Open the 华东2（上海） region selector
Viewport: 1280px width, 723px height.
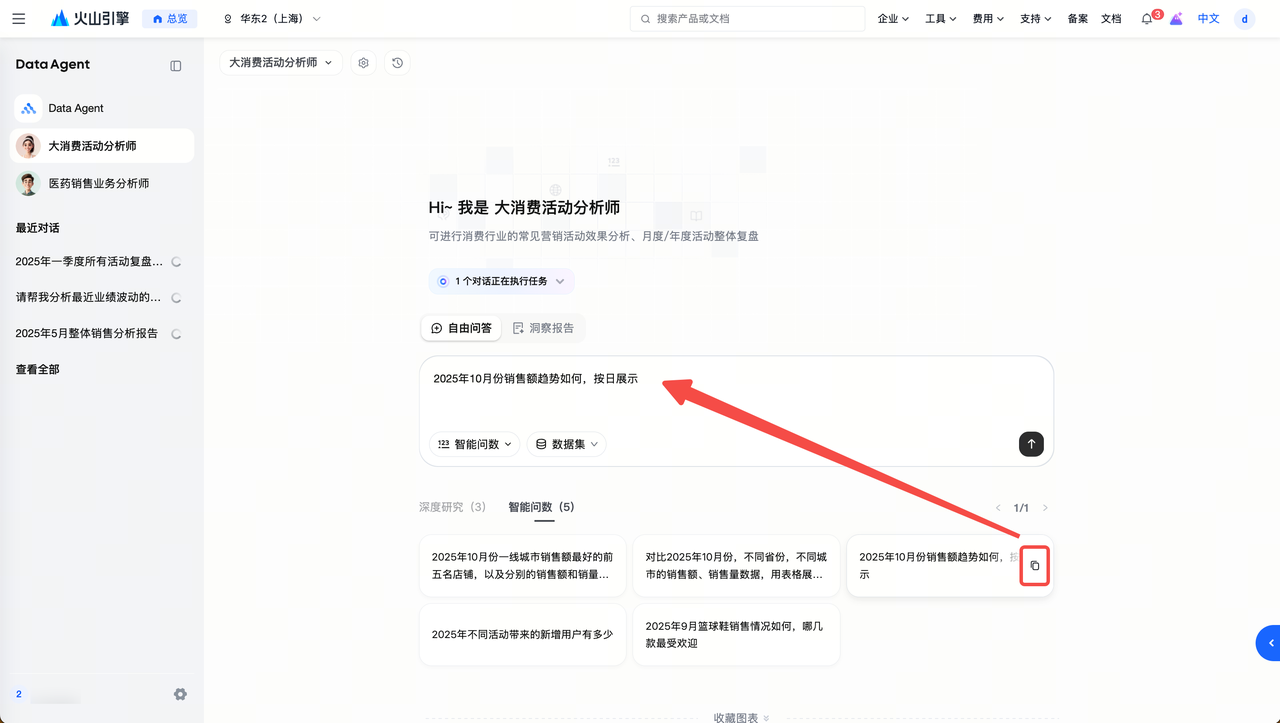coord(271,19)
